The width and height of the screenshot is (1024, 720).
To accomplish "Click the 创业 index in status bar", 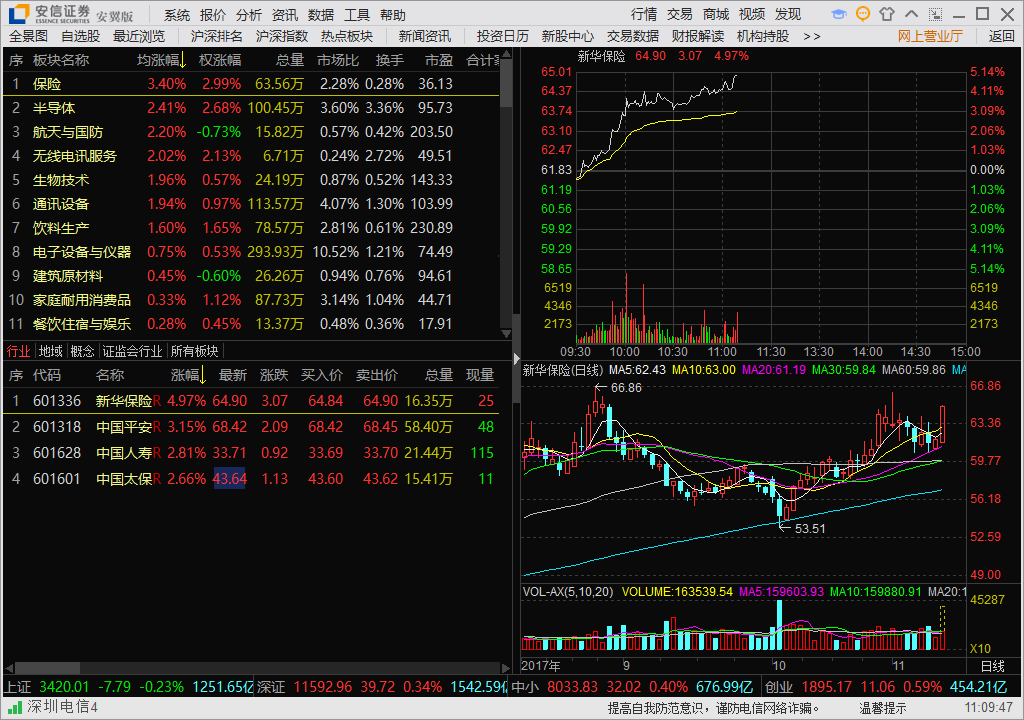I will click(779, 687).
